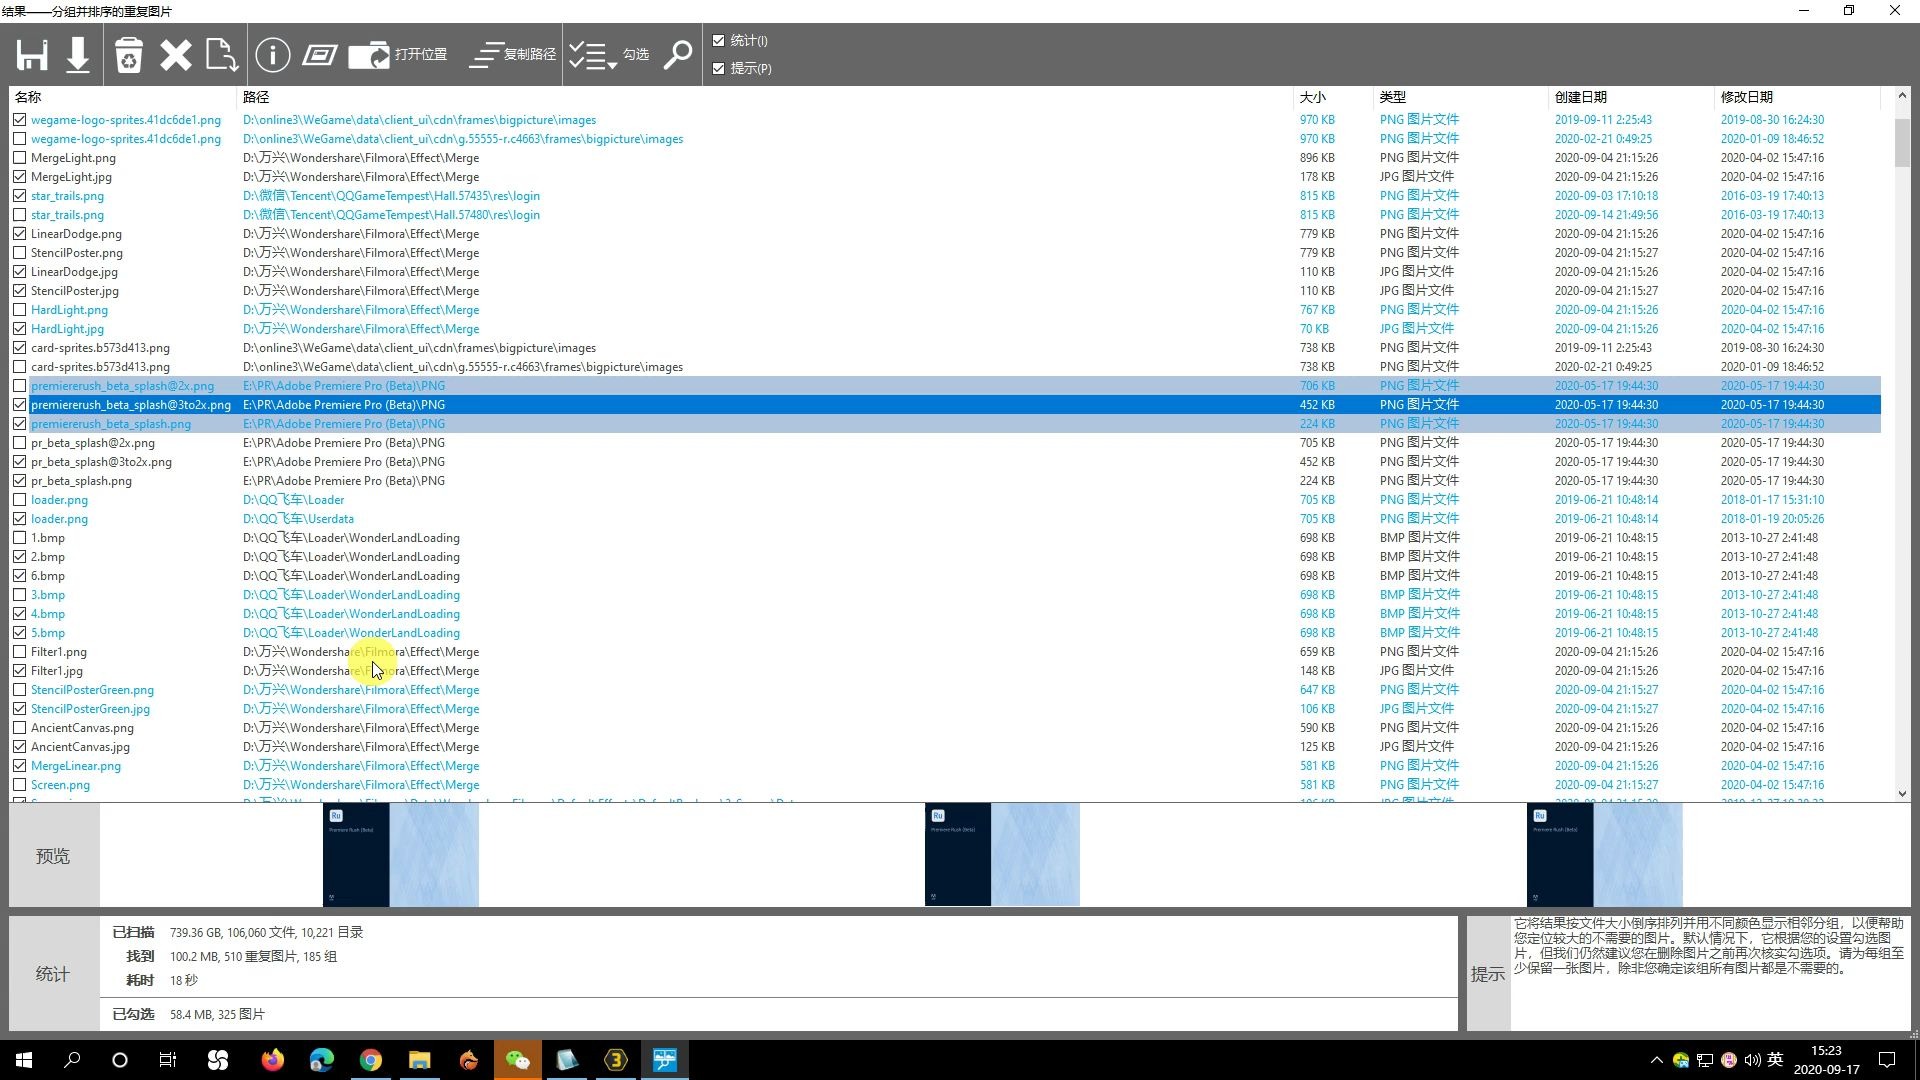1920x1080 pixels.
Task: Click the save (floppy disk) toolbar icon
Action: pos(32,55)
